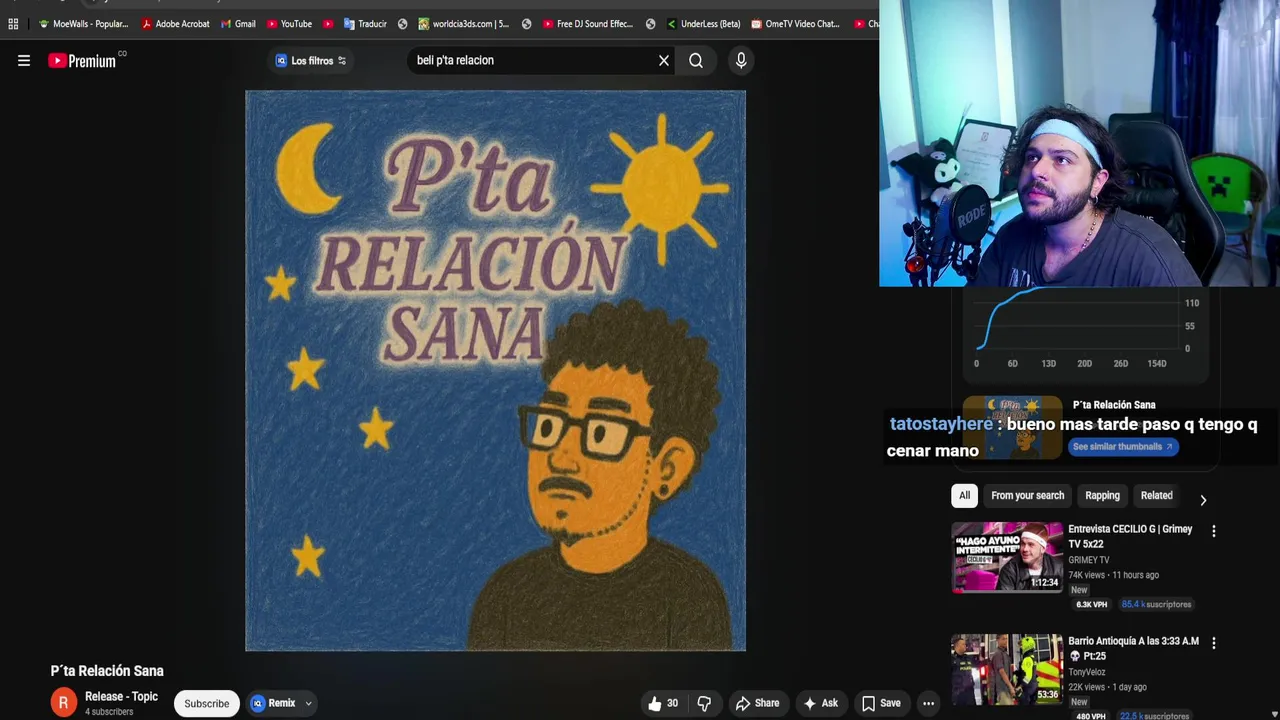Image resolution: width=1280 pixels, height=720 pixels.
Task: Click the globe bookmark before Free DJ Sound
Action: [x=527, y=24]
